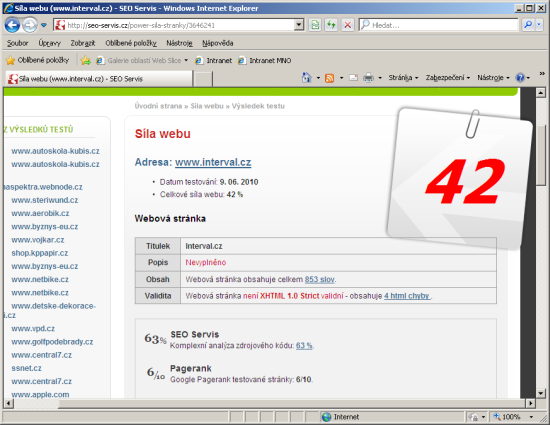Open ssnet.cz in sidebar
The image size is (550, 425).
26,368
